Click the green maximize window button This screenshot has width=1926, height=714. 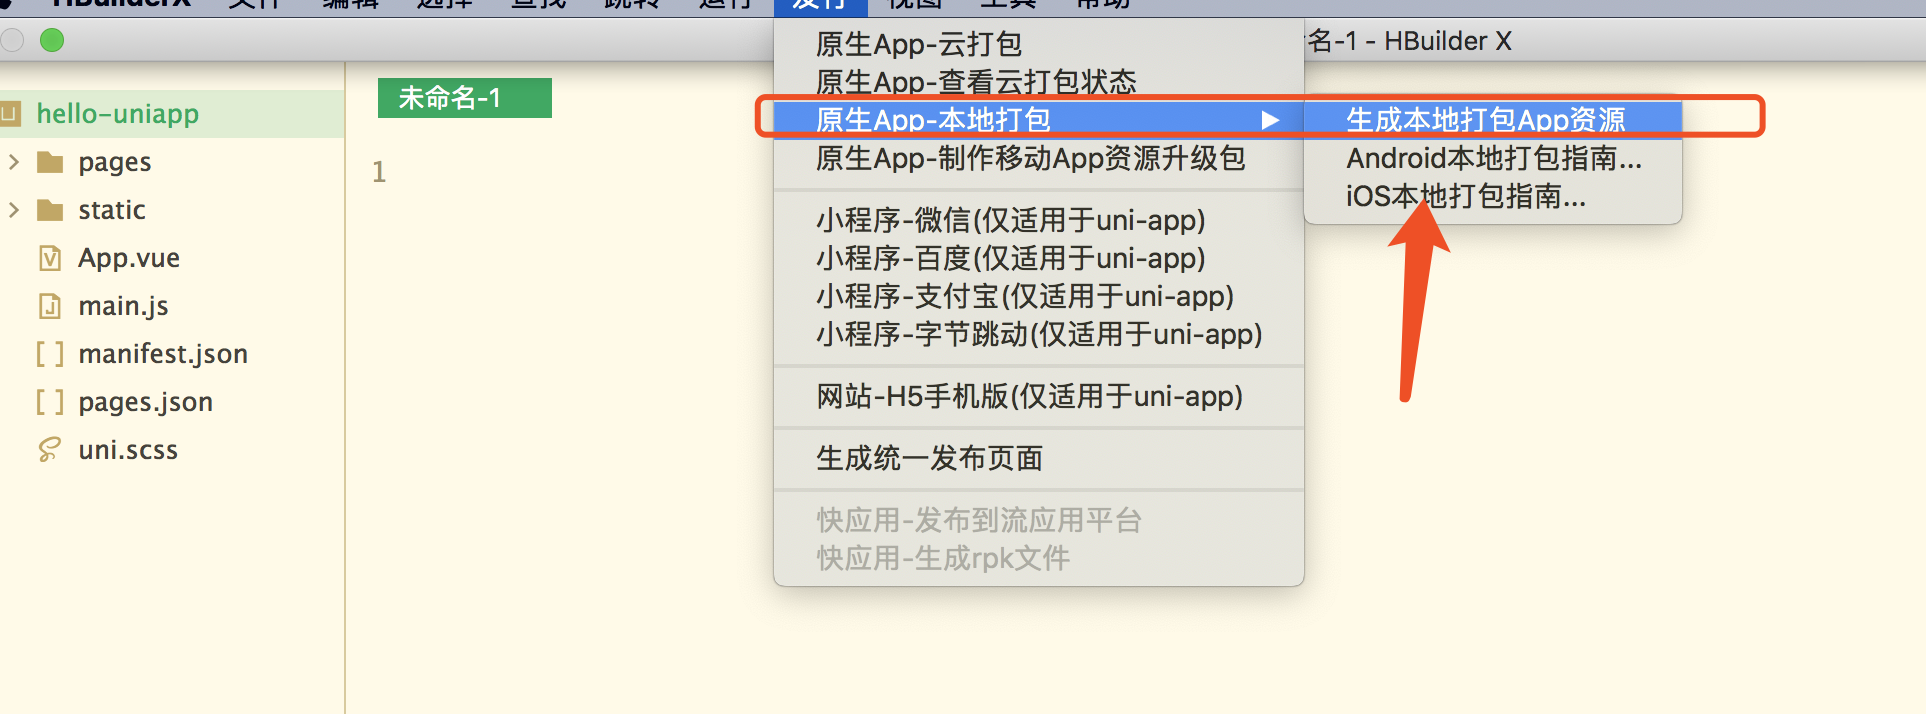(x=52, y=40)
